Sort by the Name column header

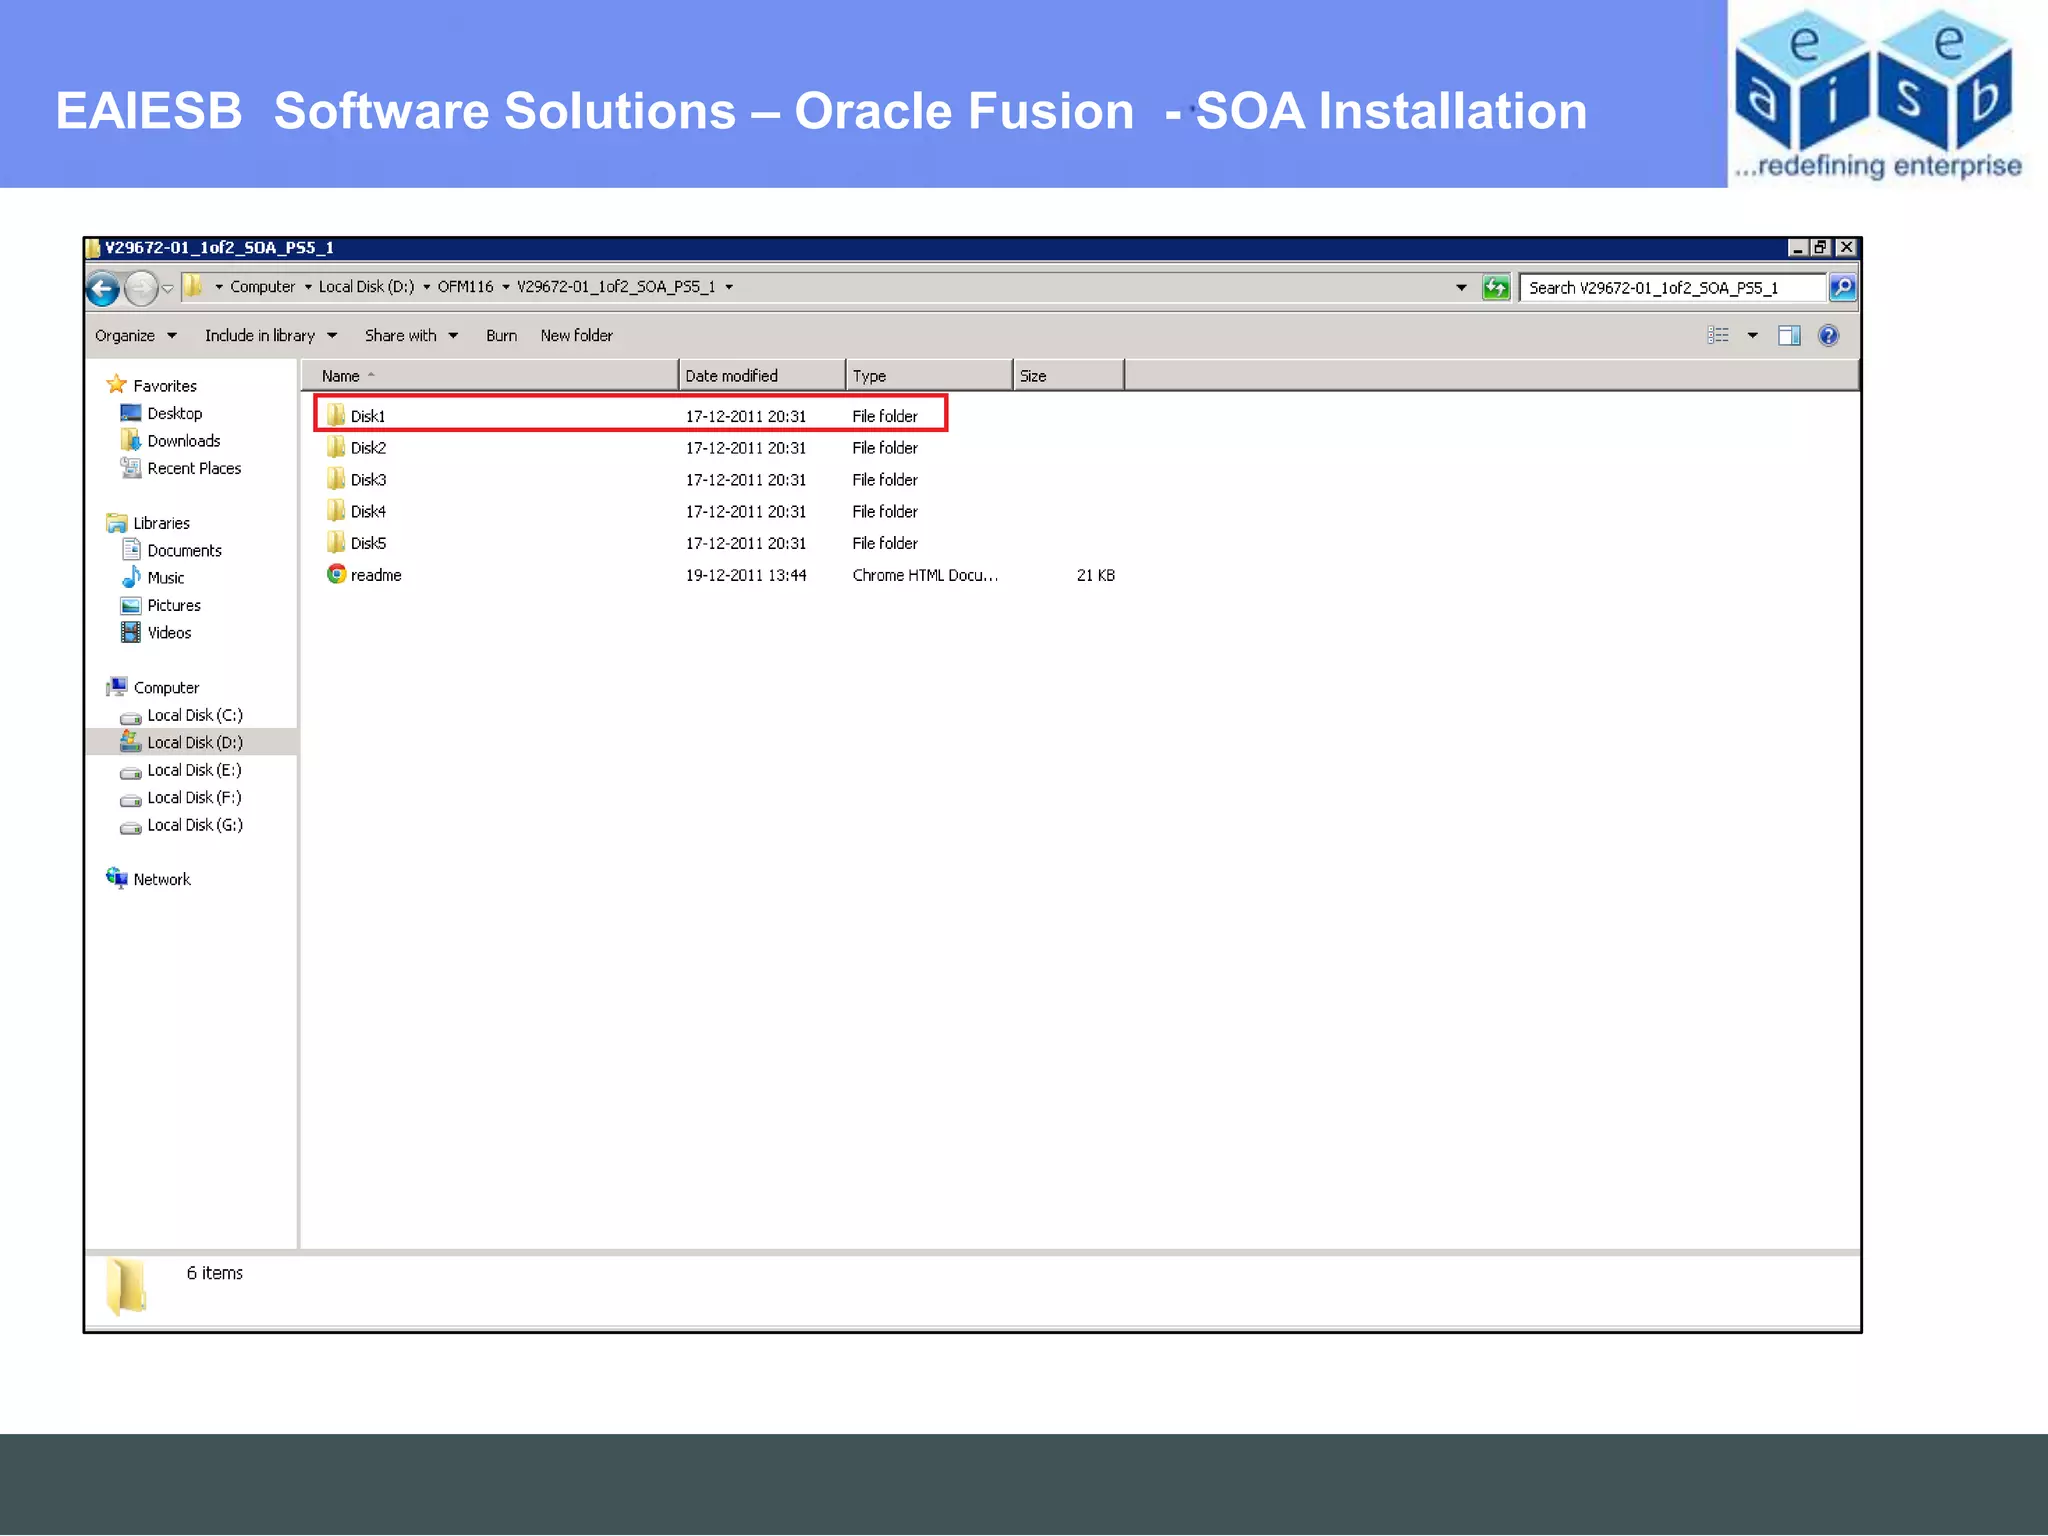coord(490,376)
